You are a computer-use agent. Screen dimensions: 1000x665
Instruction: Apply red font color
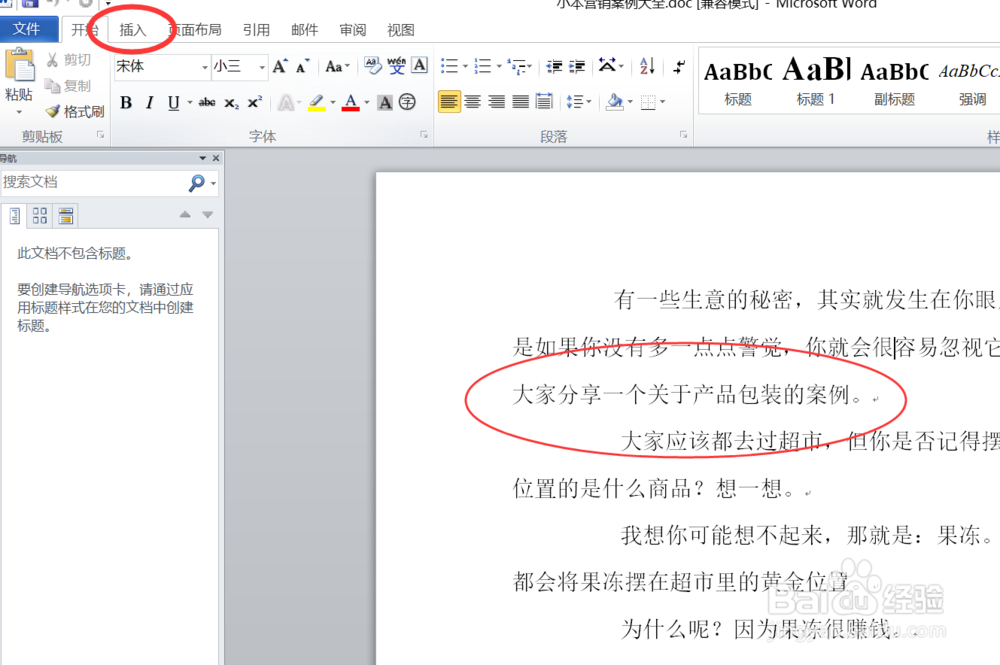(x=350, y=103)
